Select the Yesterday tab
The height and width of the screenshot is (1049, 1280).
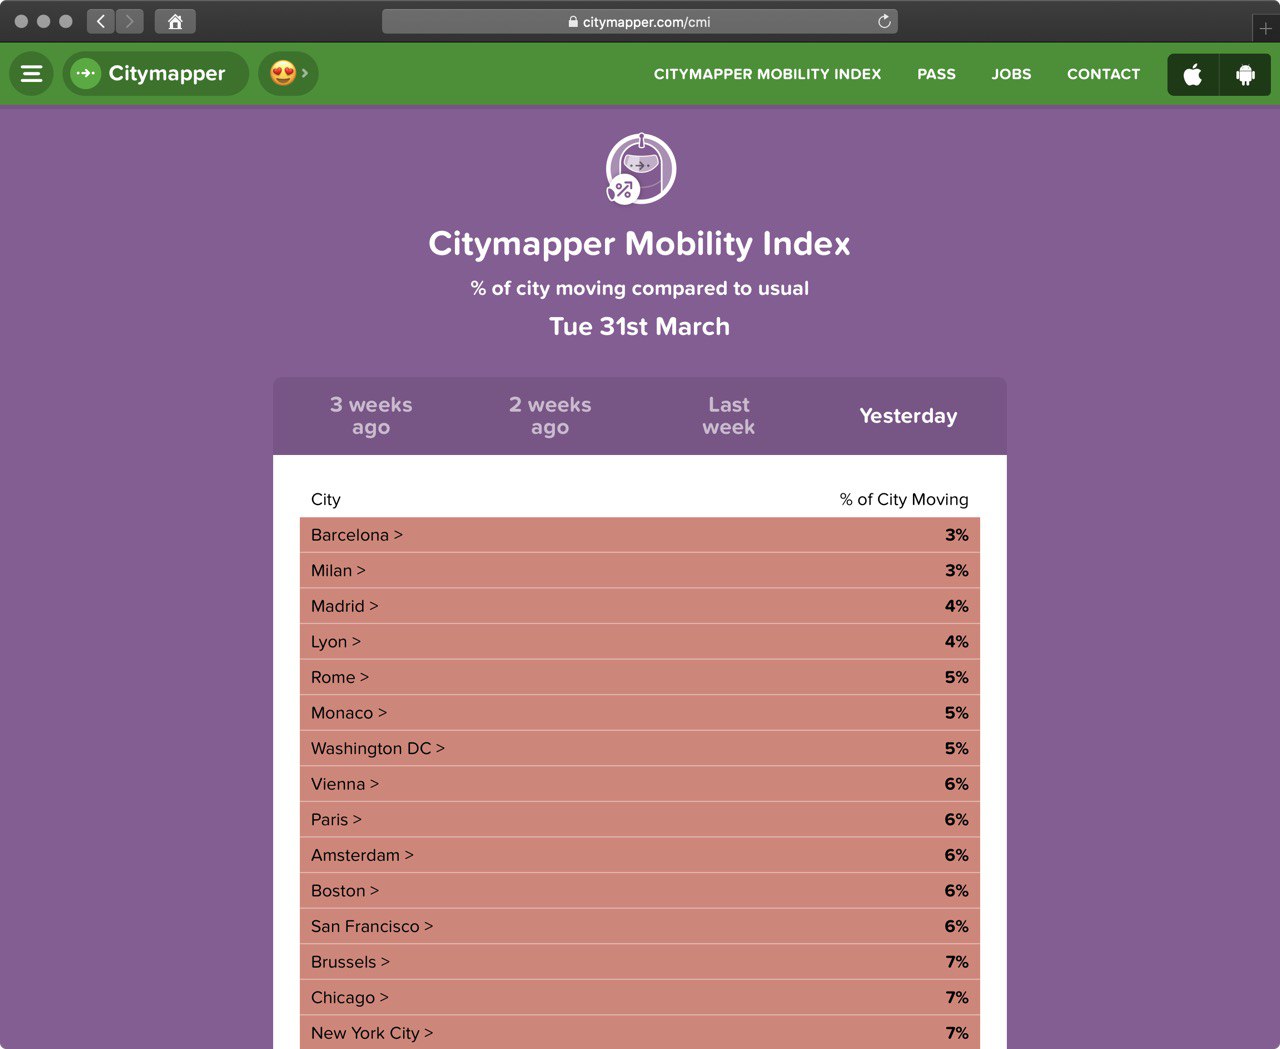908,416
